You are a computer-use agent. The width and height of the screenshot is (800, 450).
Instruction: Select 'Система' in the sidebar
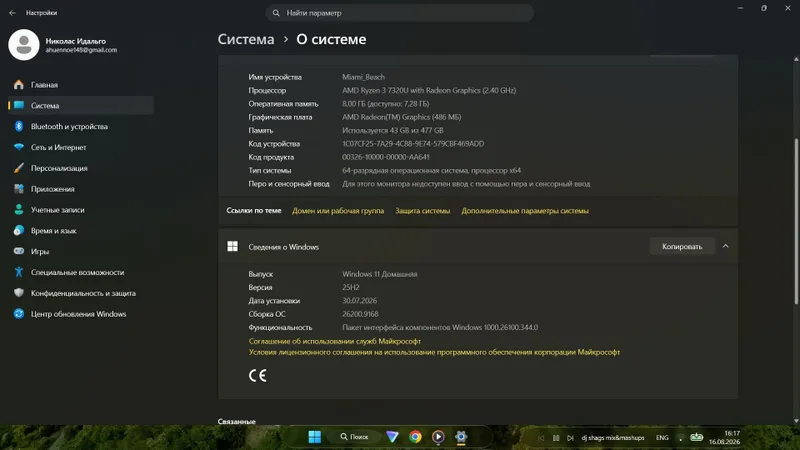tap(81, 106)
